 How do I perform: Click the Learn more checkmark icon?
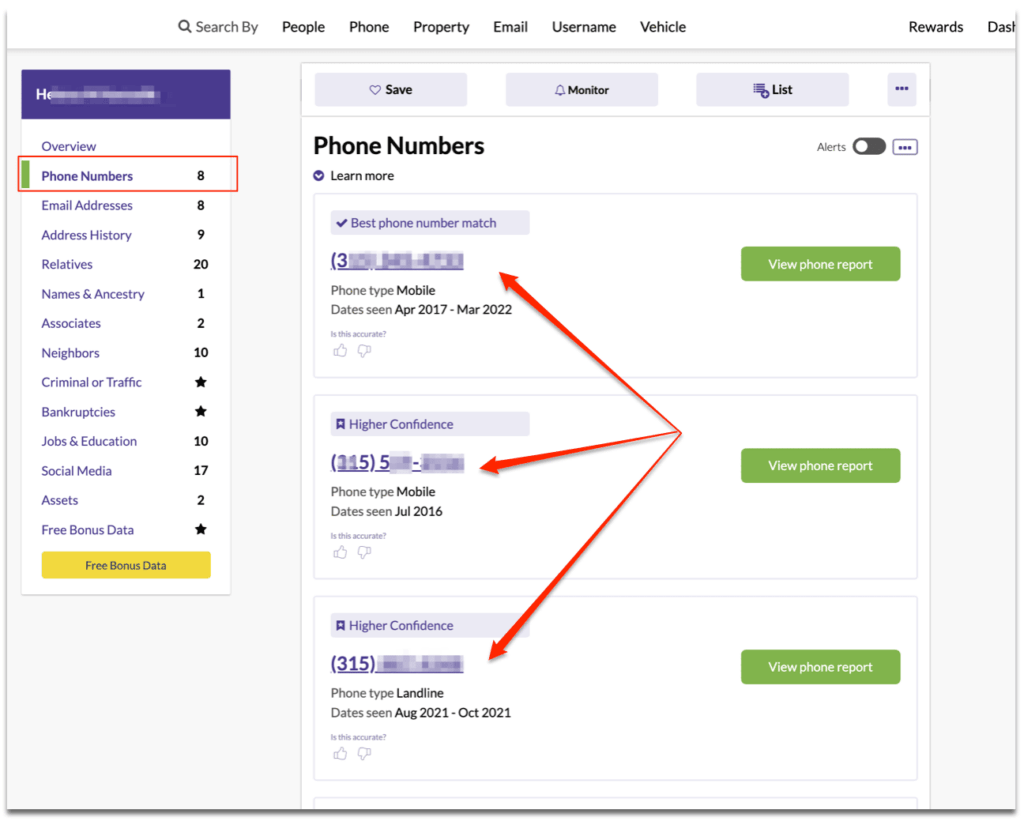(320, 175)
